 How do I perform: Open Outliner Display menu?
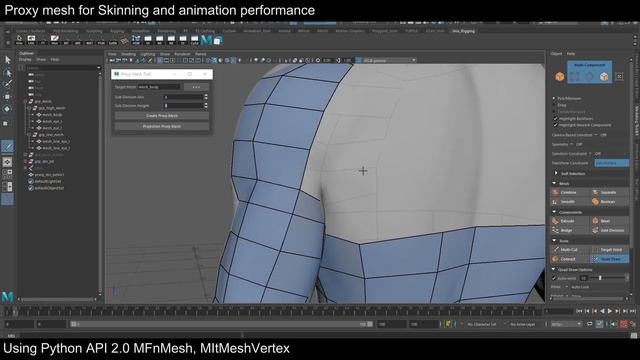pos(25,60)
